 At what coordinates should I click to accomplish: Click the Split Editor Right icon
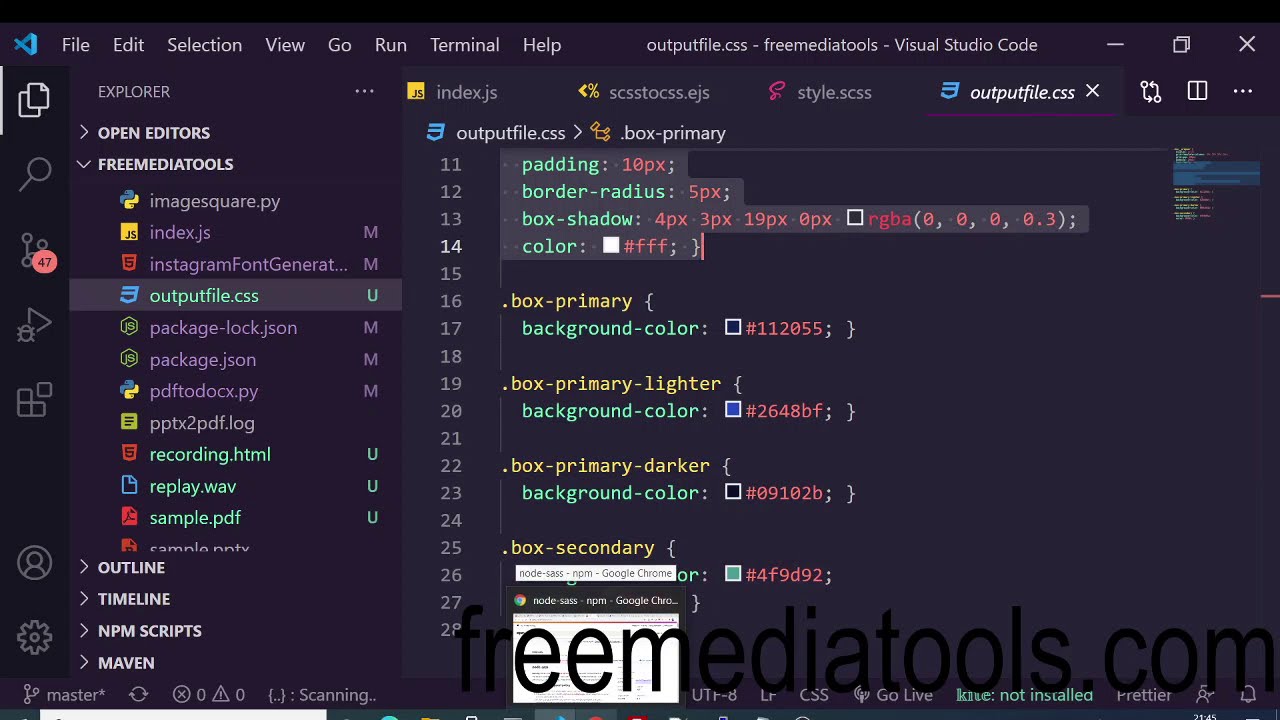[x=1197, y=92]
